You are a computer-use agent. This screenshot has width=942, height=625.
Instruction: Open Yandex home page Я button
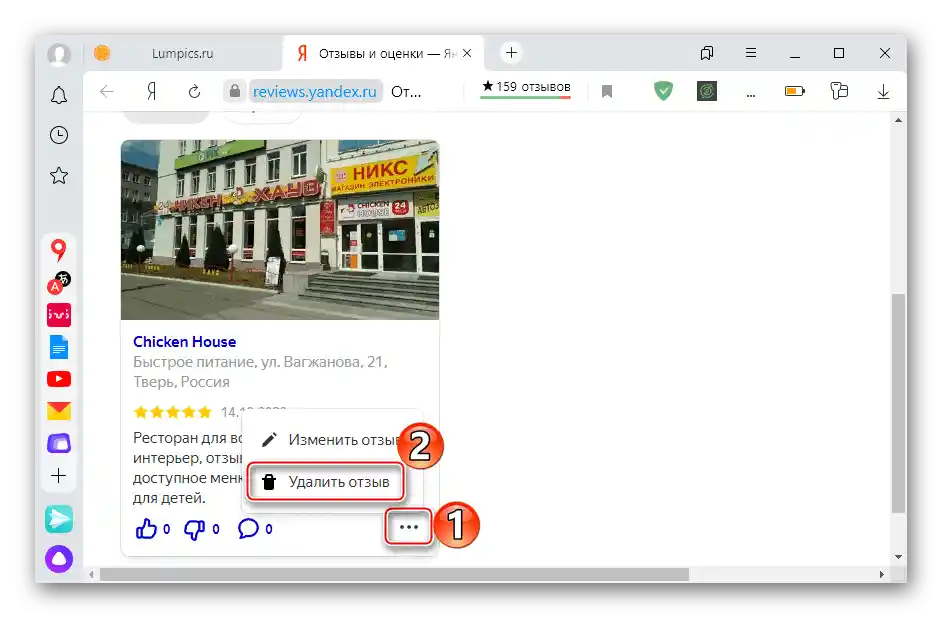151,91
